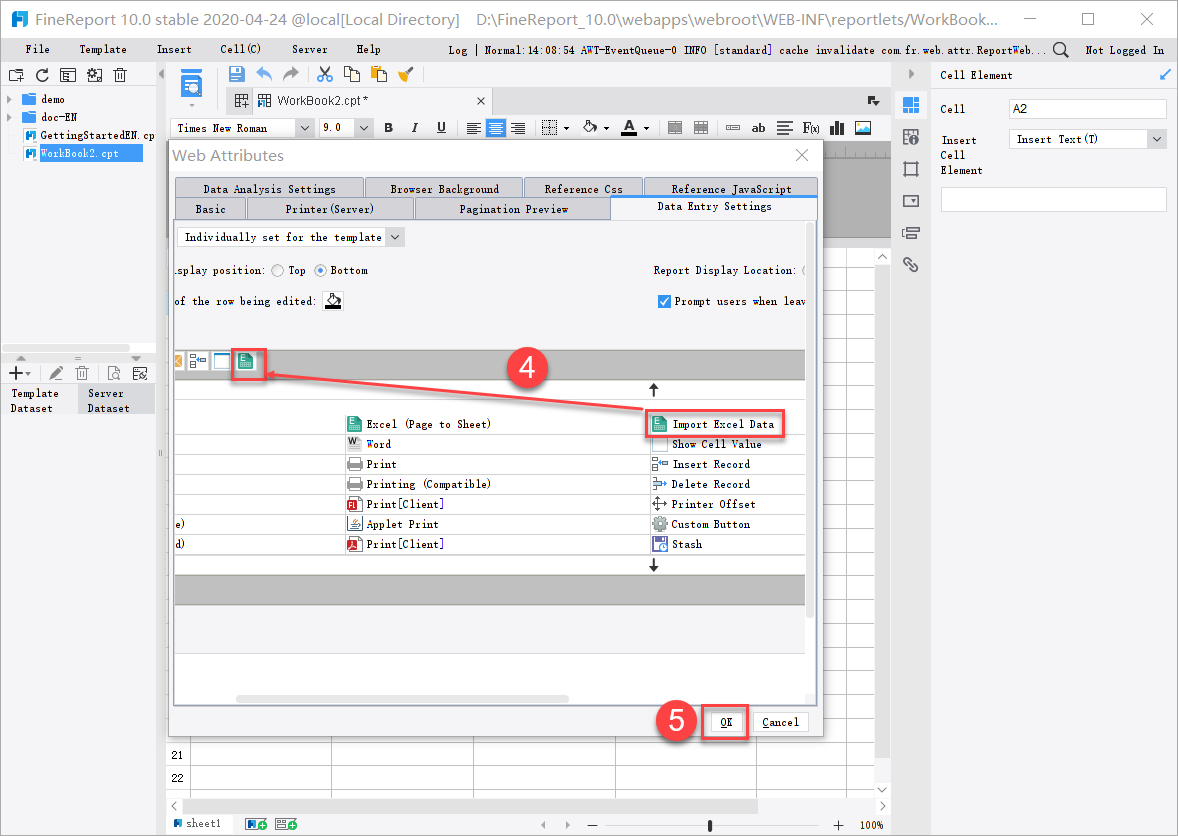Open the Widget Settings icon in right sidebar
This screenshot has height=836, width=1178.
[911, 201]
